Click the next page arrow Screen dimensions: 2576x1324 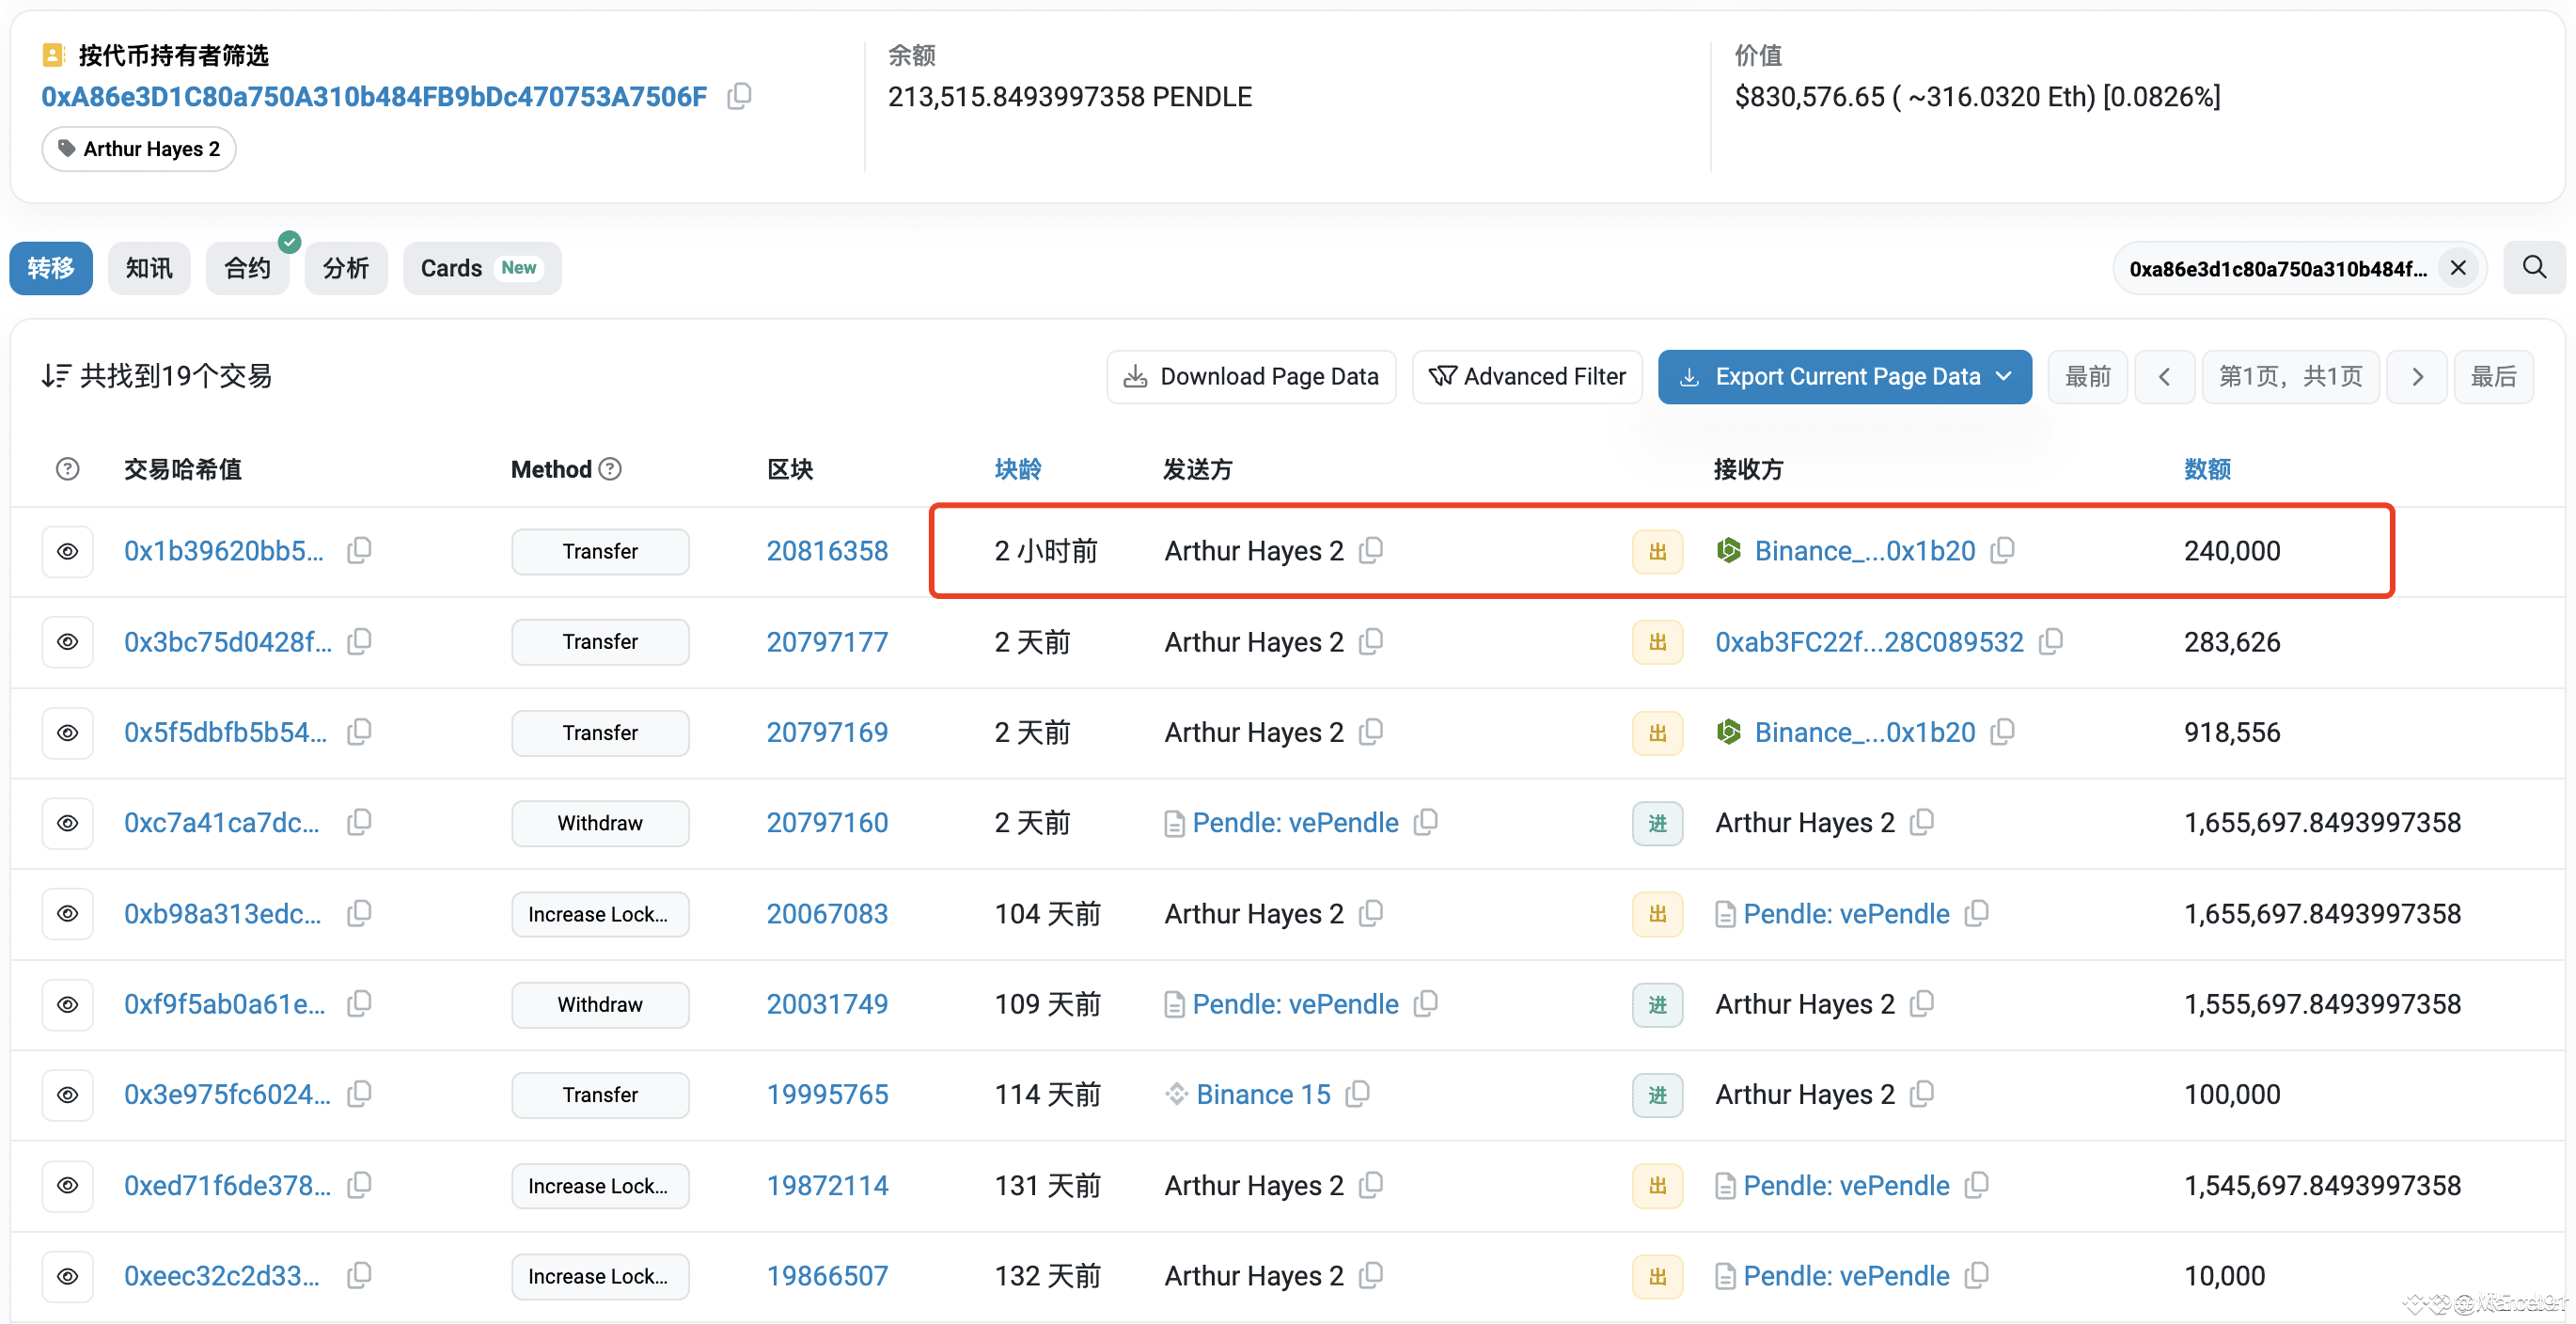tap(2417, 376)
